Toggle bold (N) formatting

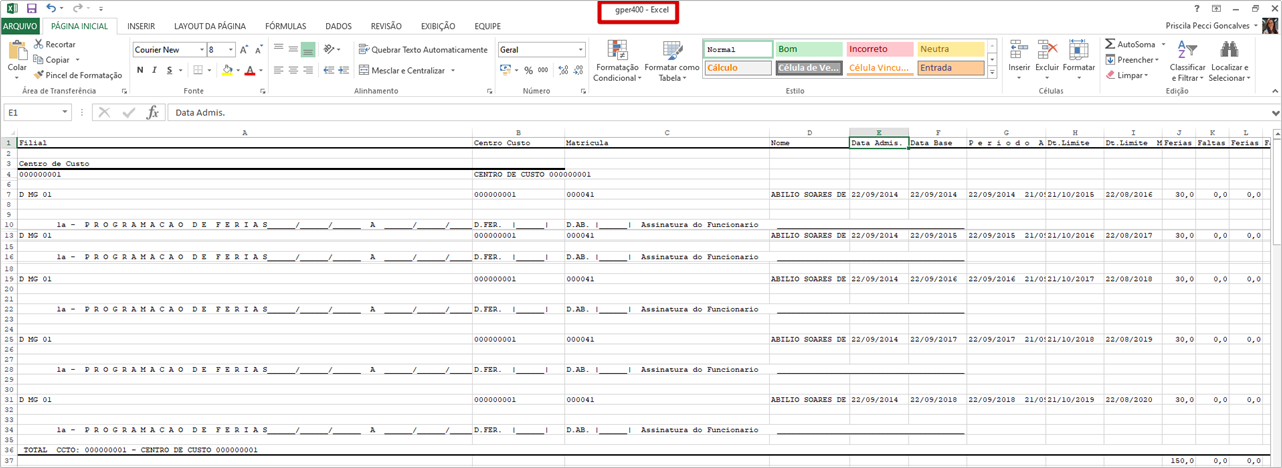point(141,70)
